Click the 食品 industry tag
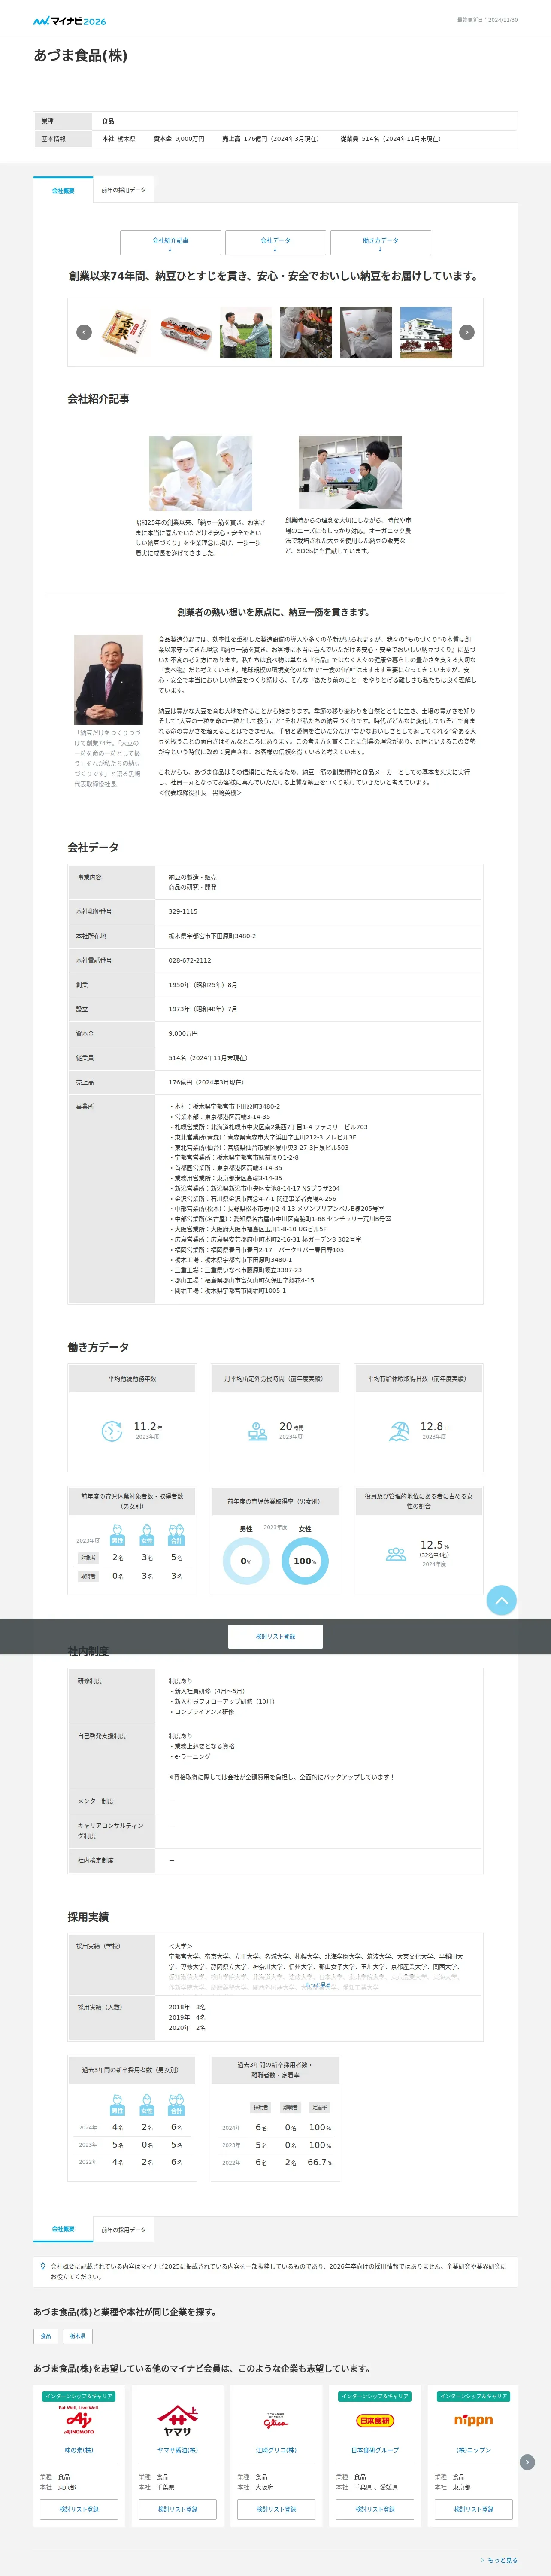The width and height of the screenshot is (551, 2576). click(x=46, y=2336)
